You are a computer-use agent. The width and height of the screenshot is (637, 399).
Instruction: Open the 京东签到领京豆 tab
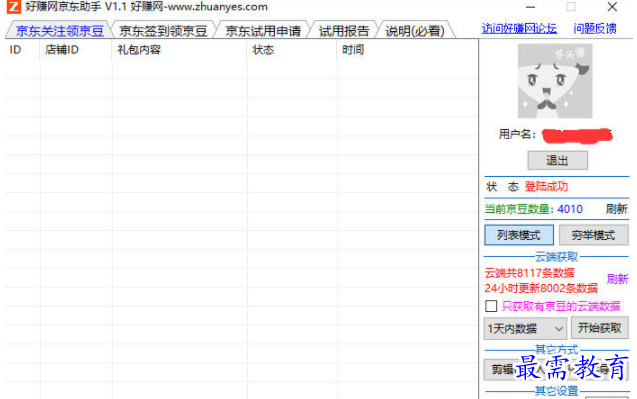(x=163, y=31)
